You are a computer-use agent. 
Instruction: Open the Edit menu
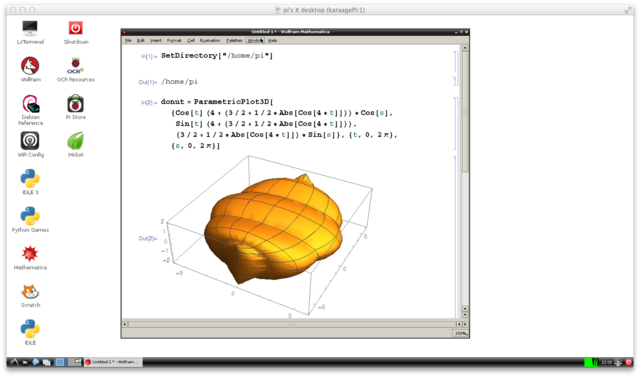(x=140, y=40)
